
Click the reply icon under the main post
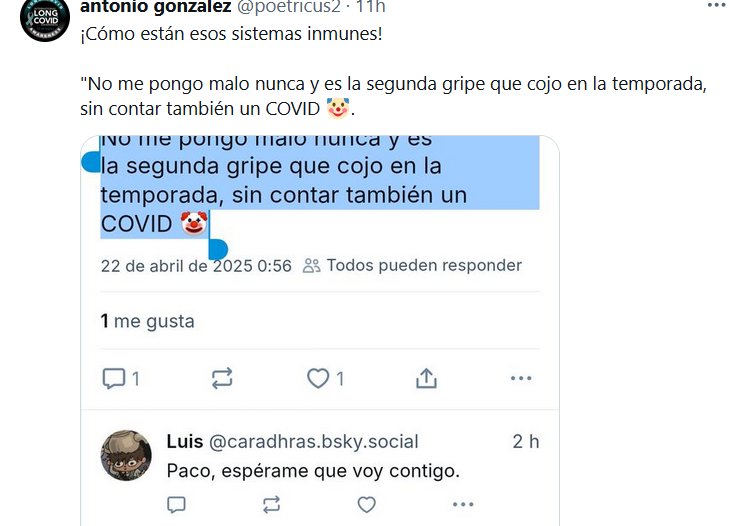[114, 378]
